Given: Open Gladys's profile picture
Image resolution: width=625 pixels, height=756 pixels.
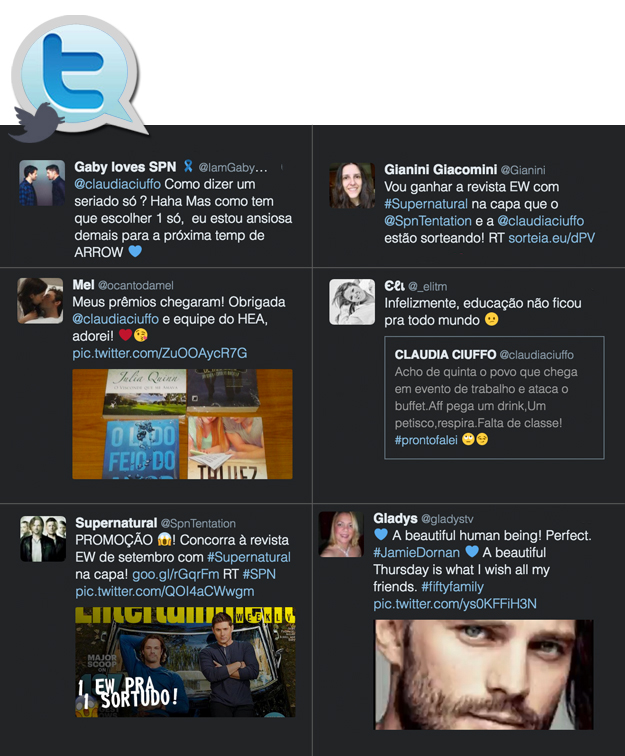Looking at the screenshot, I should pos(341,534).
